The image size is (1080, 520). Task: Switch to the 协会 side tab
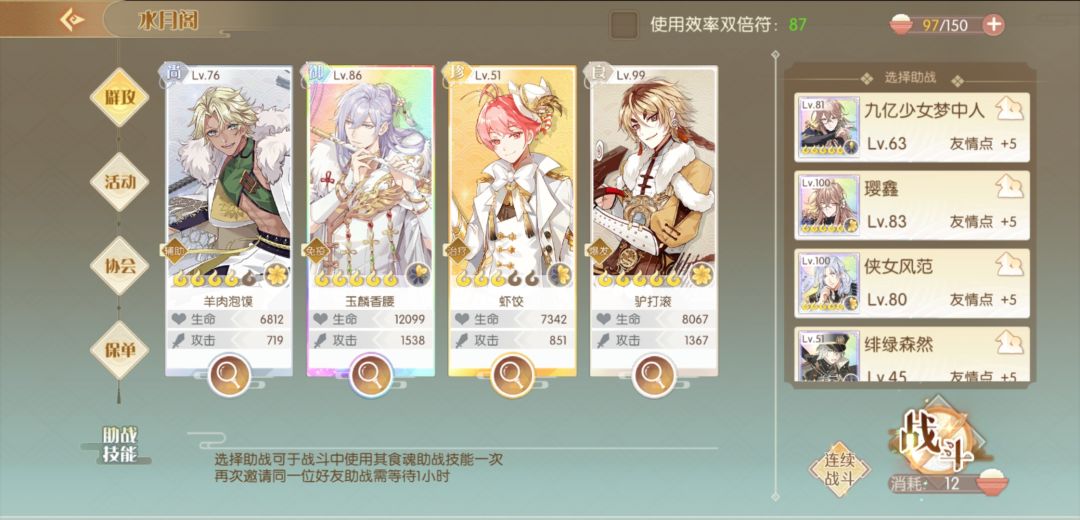119,266
